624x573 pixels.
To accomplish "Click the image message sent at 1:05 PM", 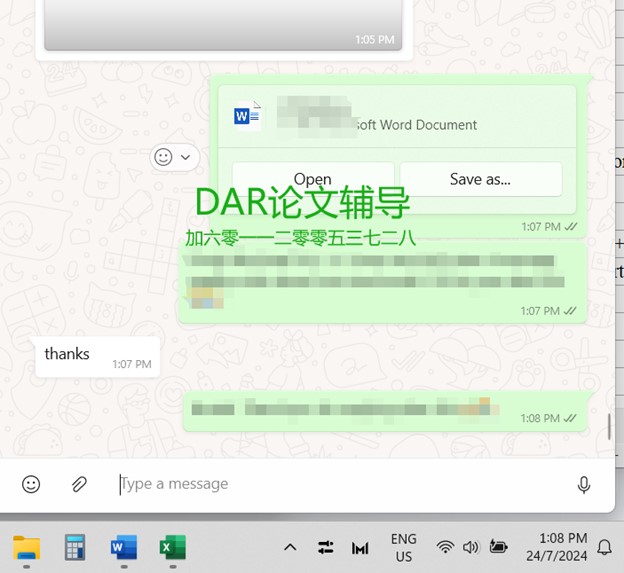I will (223, 25).
